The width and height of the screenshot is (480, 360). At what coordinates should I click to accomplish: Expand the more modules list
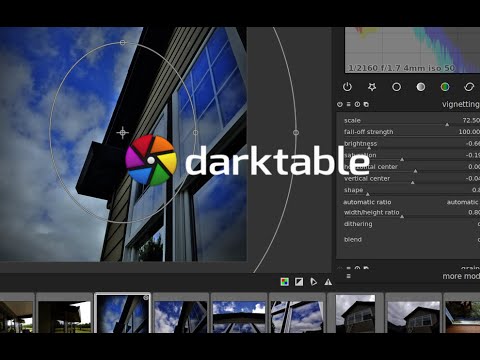461,276
